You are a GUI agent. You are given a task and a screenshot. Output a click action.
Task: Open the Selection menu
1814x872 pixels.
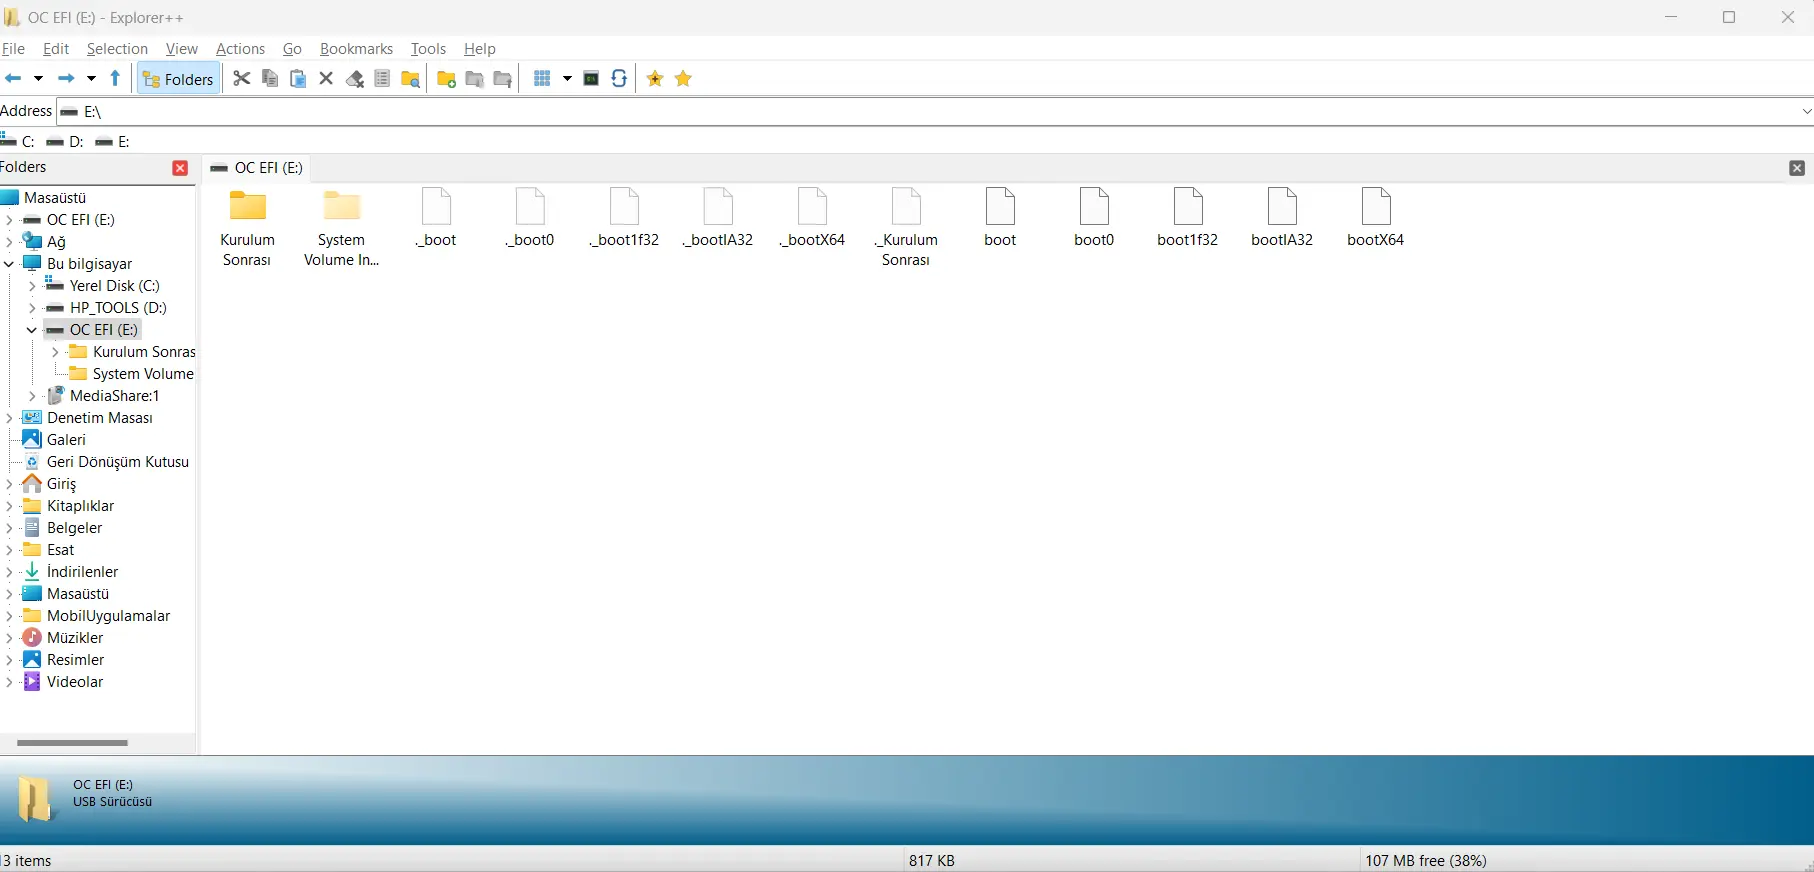pos(117,49)
